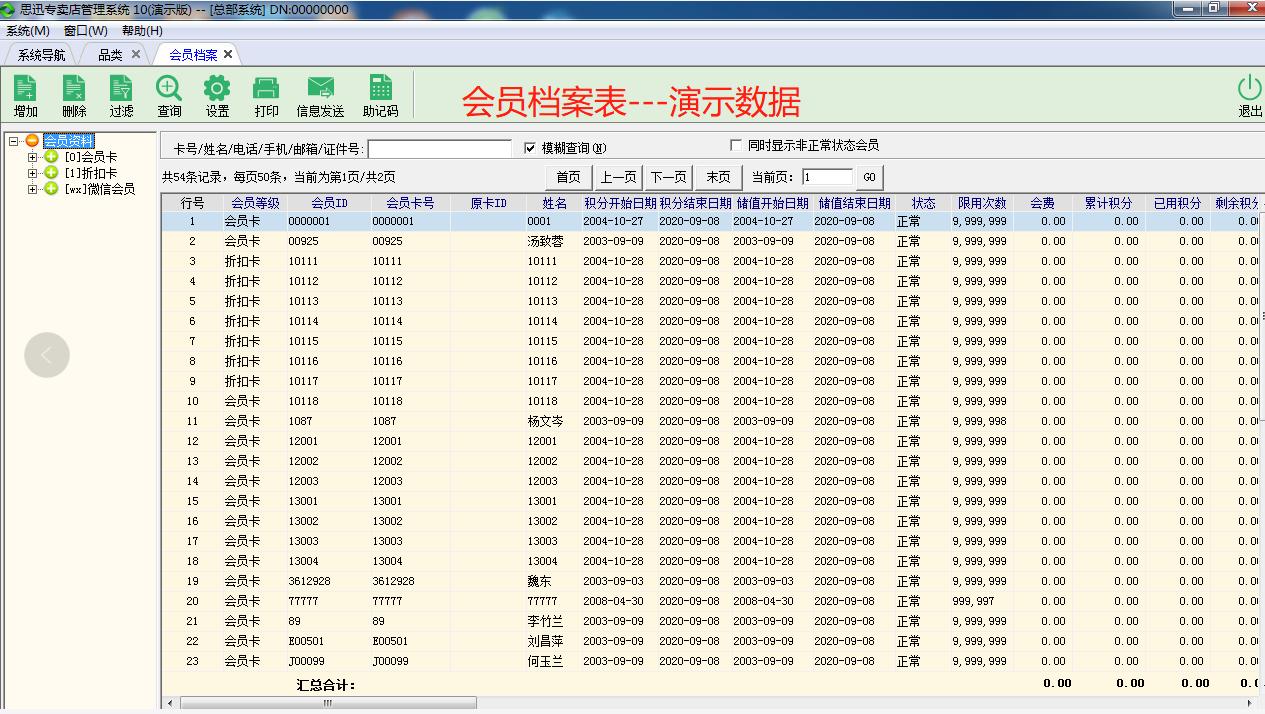1265x714 pixels.
Task: Check 同时显示非正常状态会员 option
Action: tap(737, 147)
